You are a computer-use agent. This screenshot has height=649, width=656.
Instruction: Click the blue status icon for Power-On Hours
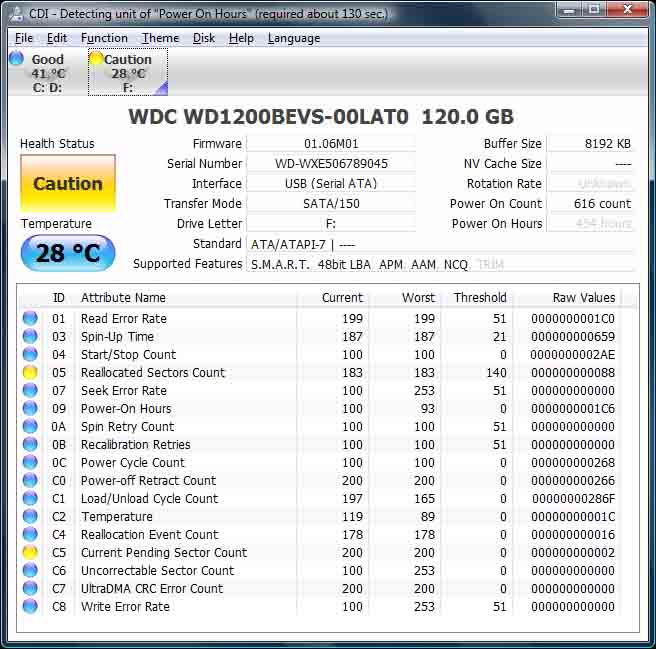[x=30, y=408]
